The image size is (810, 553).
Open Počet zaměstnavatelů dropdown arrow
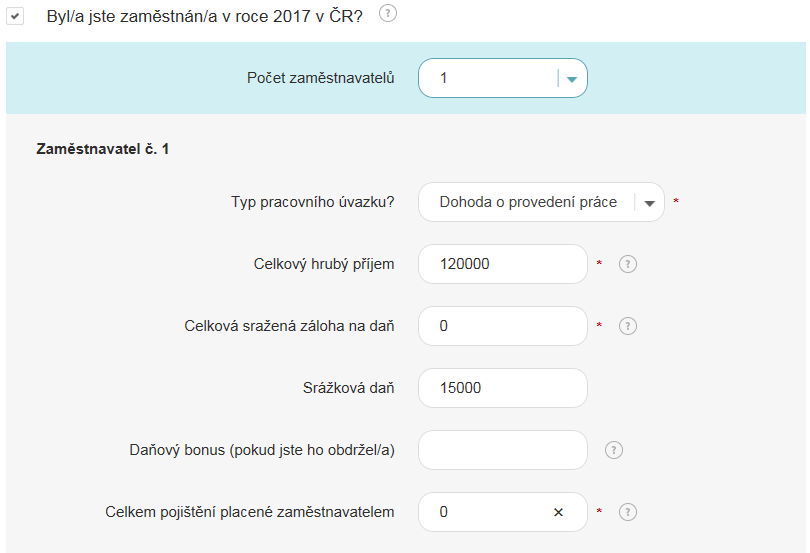pos(572,80)
